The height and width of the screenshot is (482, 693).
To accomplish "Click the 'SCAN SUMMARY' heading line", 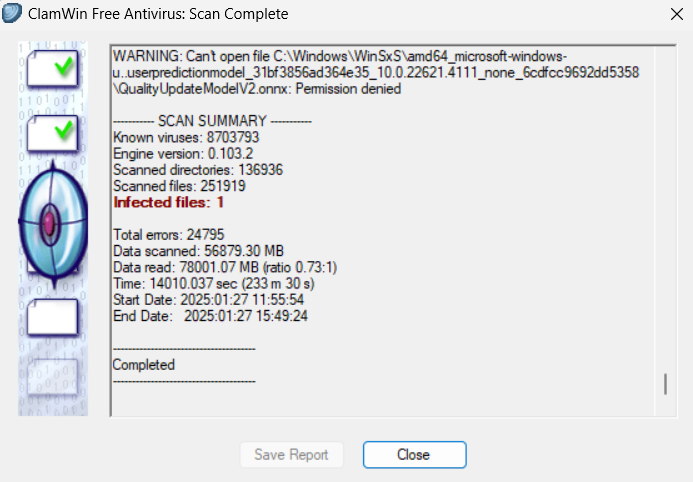I will (212, 121).
